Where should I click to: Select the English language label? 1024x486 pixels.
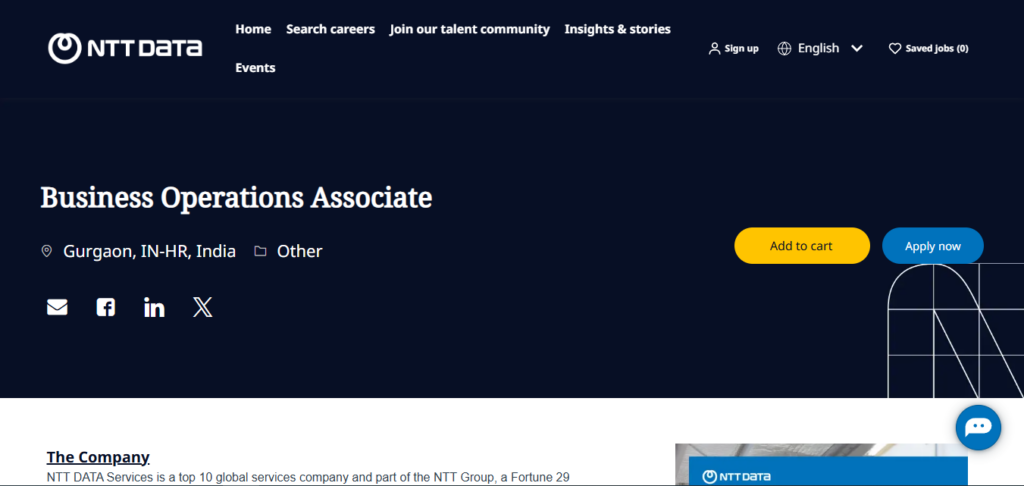pyautogui.click(x=818, y=48)
